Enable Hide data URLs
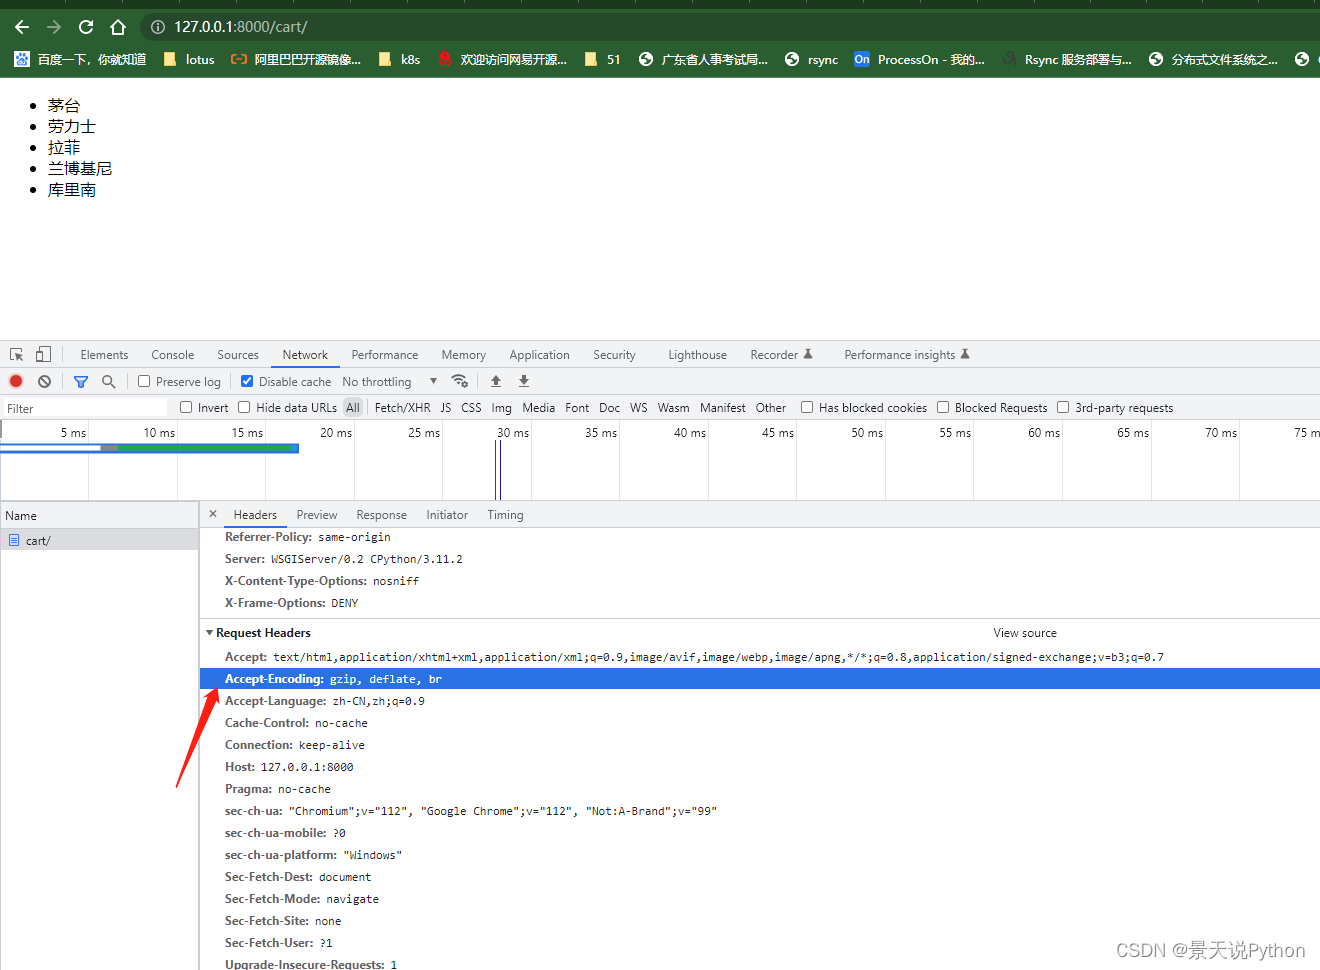 click(244, 407)
